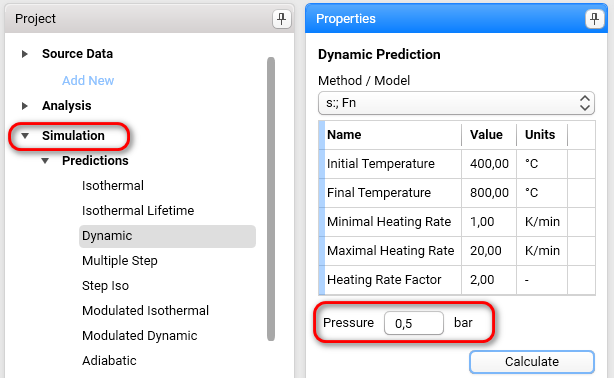Select the Adiabatic prediction
This screenshot has width=614, height=378.
point(109,361)
